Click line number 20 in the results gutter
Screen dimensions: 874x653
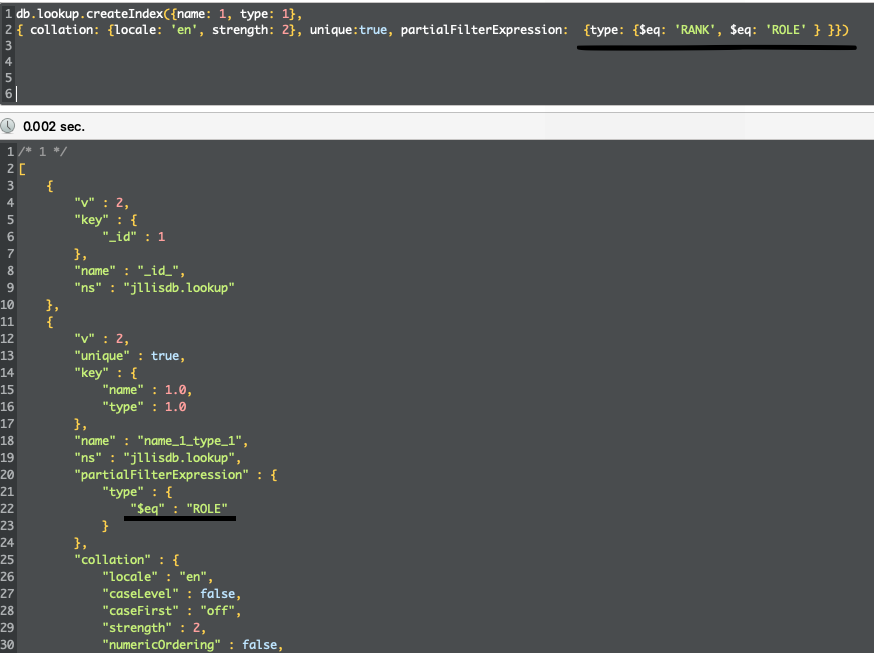coord(9,475)
